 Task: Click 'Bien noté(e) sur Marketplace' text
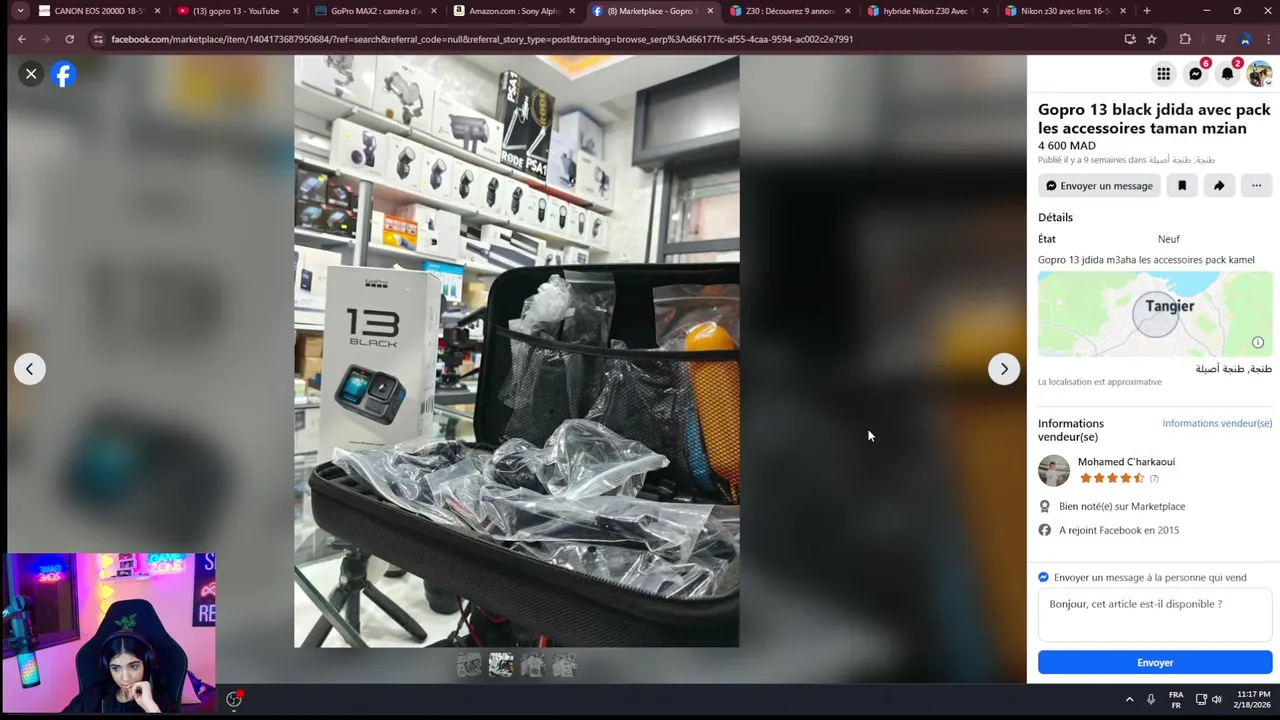1122,506
